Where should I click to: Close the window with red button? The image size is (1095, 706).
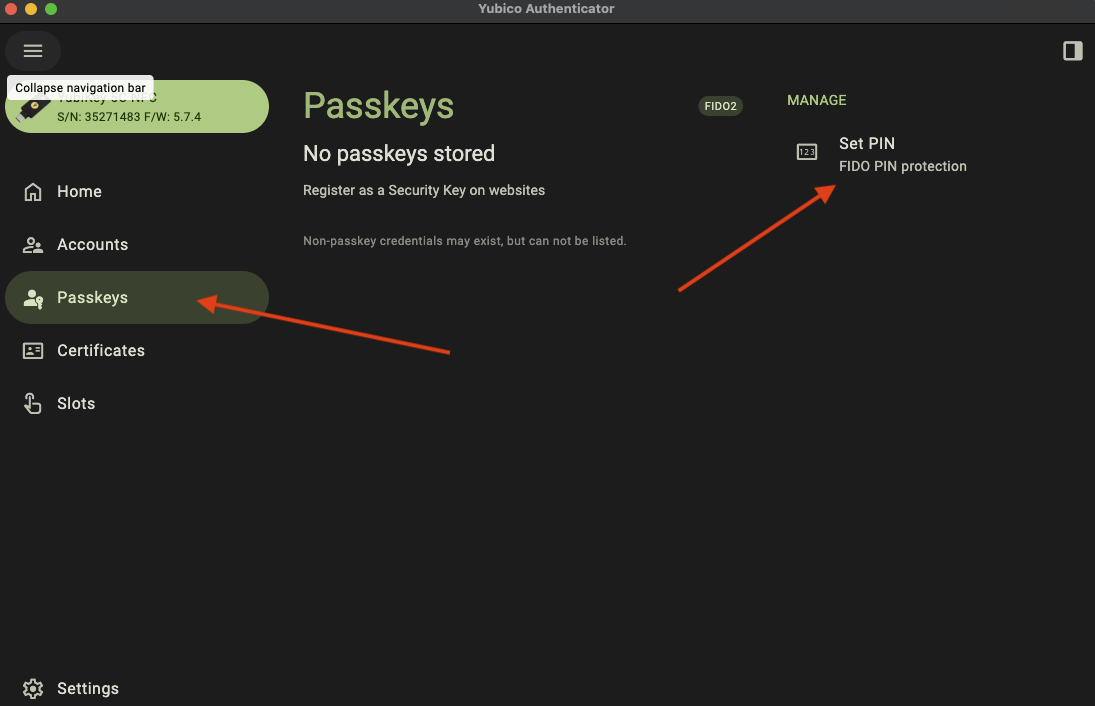point(10,9)
